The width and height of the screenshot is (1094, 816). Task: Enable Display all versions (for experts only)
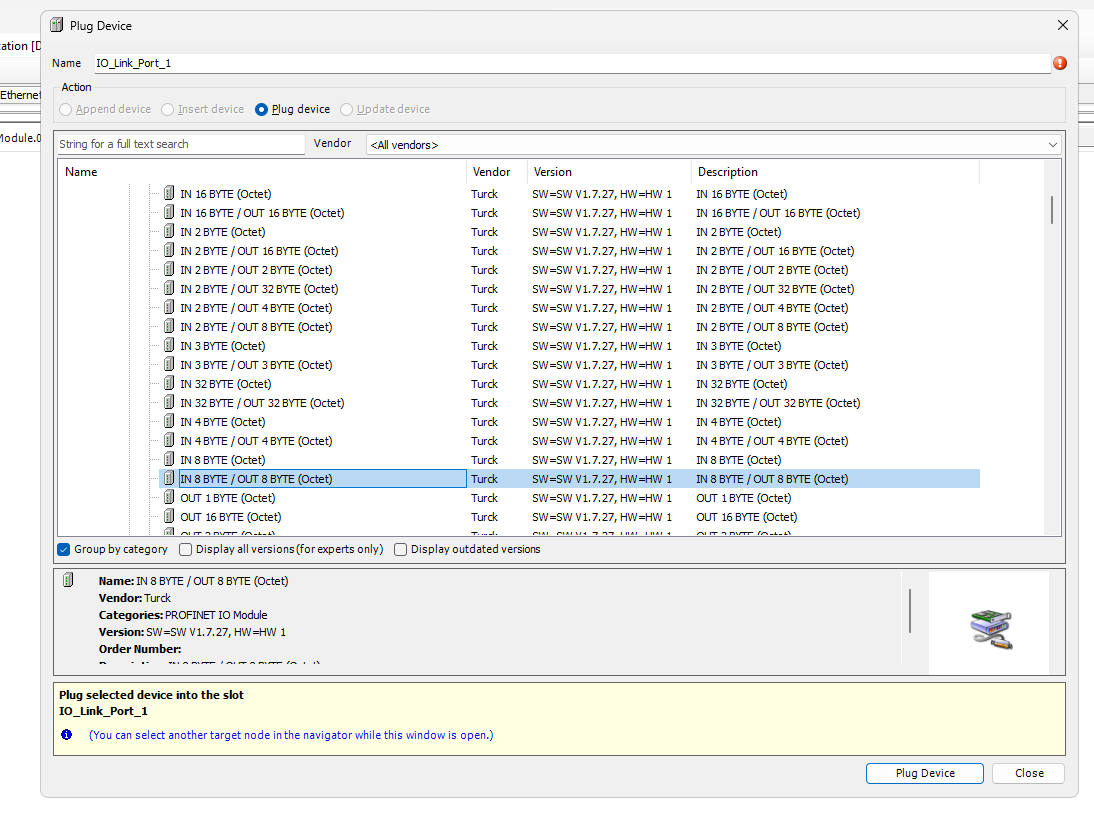pyautogui.click(x=186, y=550)
